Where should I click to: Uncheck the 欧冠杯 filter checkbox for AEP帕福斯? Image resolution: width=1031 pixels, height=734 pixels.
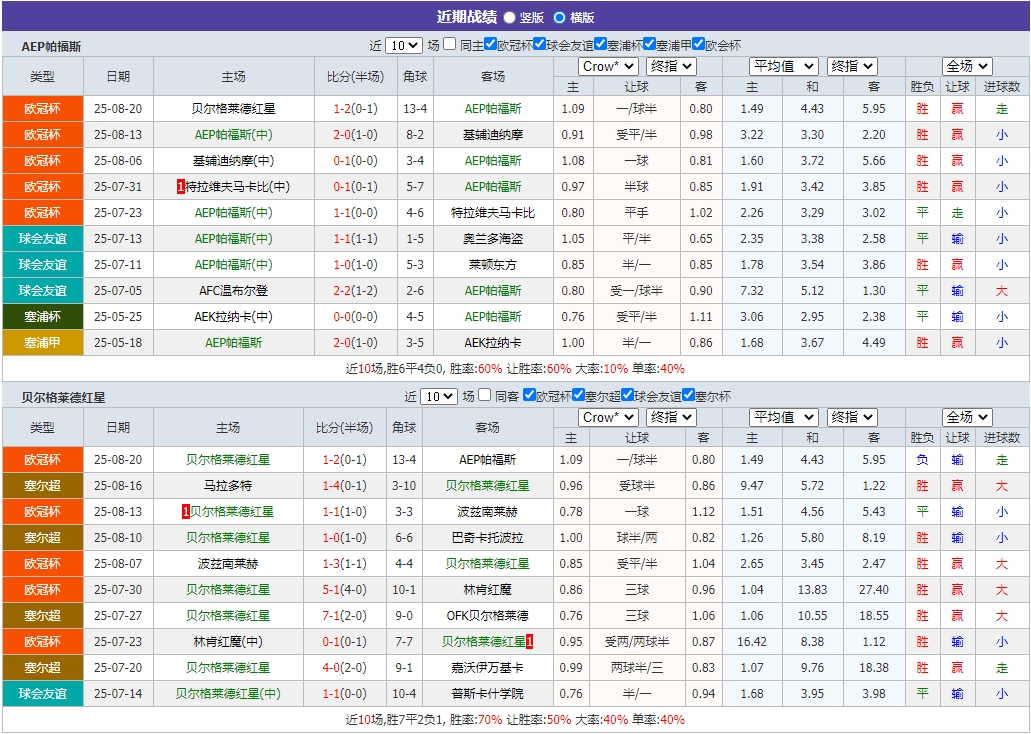click(490, 41)
